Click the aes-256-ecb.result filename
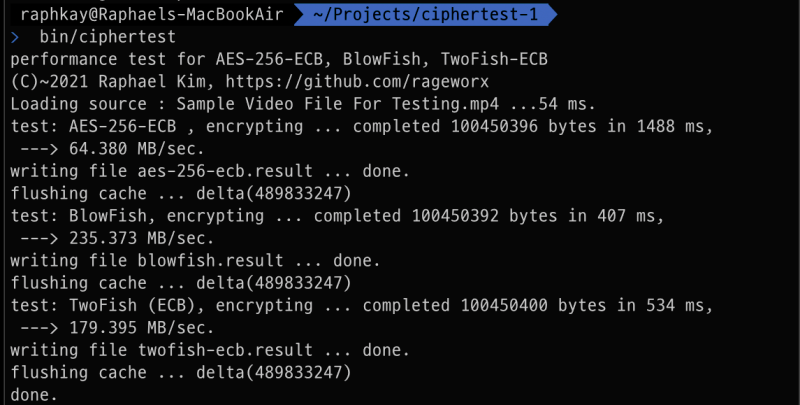This screenshot has width=800, height=405. pos(225,171)
